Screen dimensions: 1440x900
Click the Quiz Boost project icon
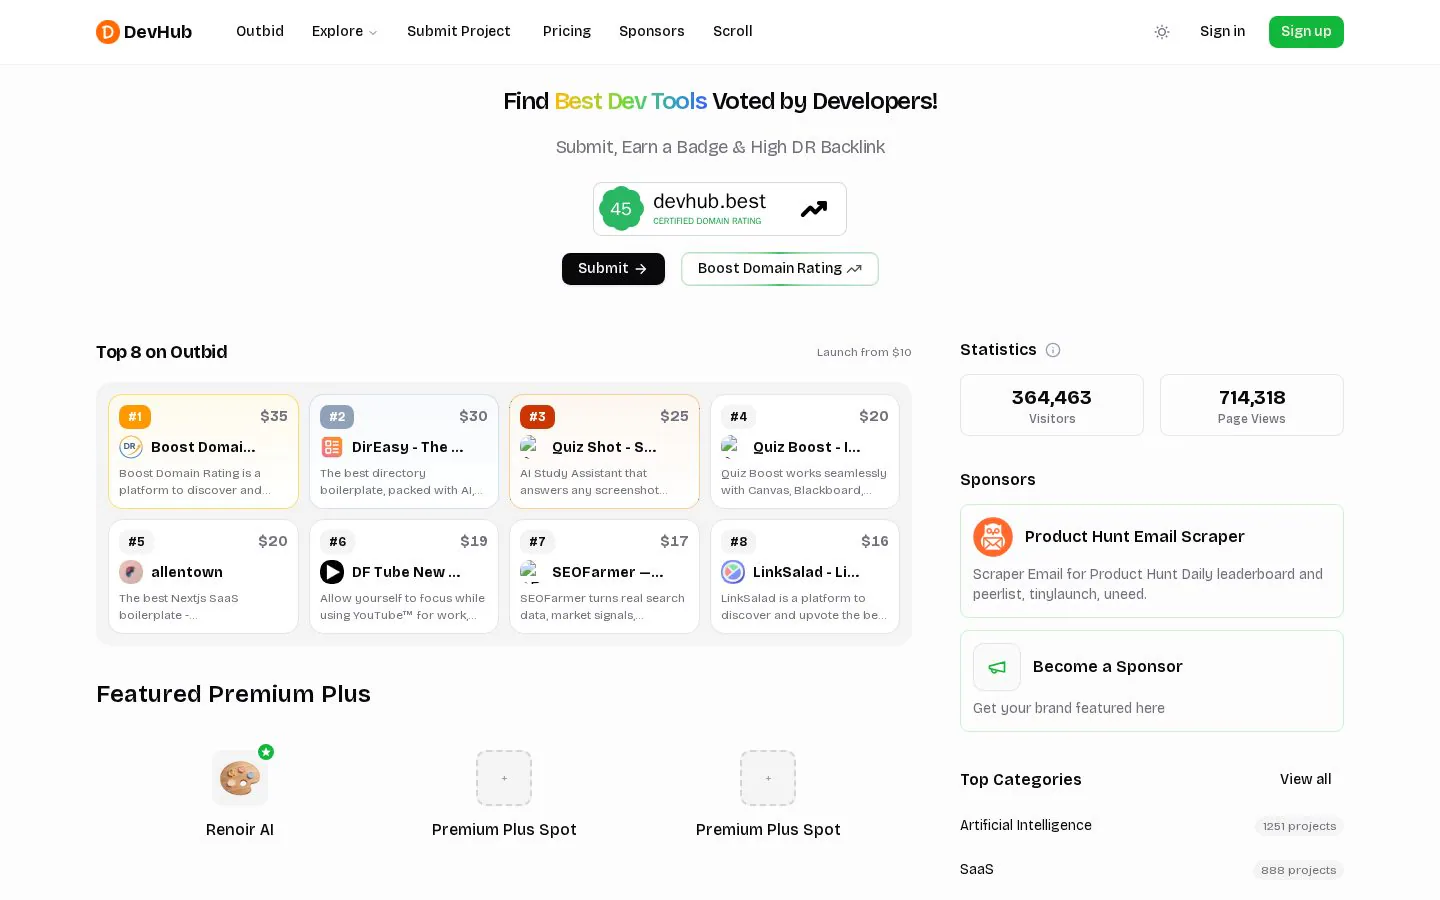732,447
